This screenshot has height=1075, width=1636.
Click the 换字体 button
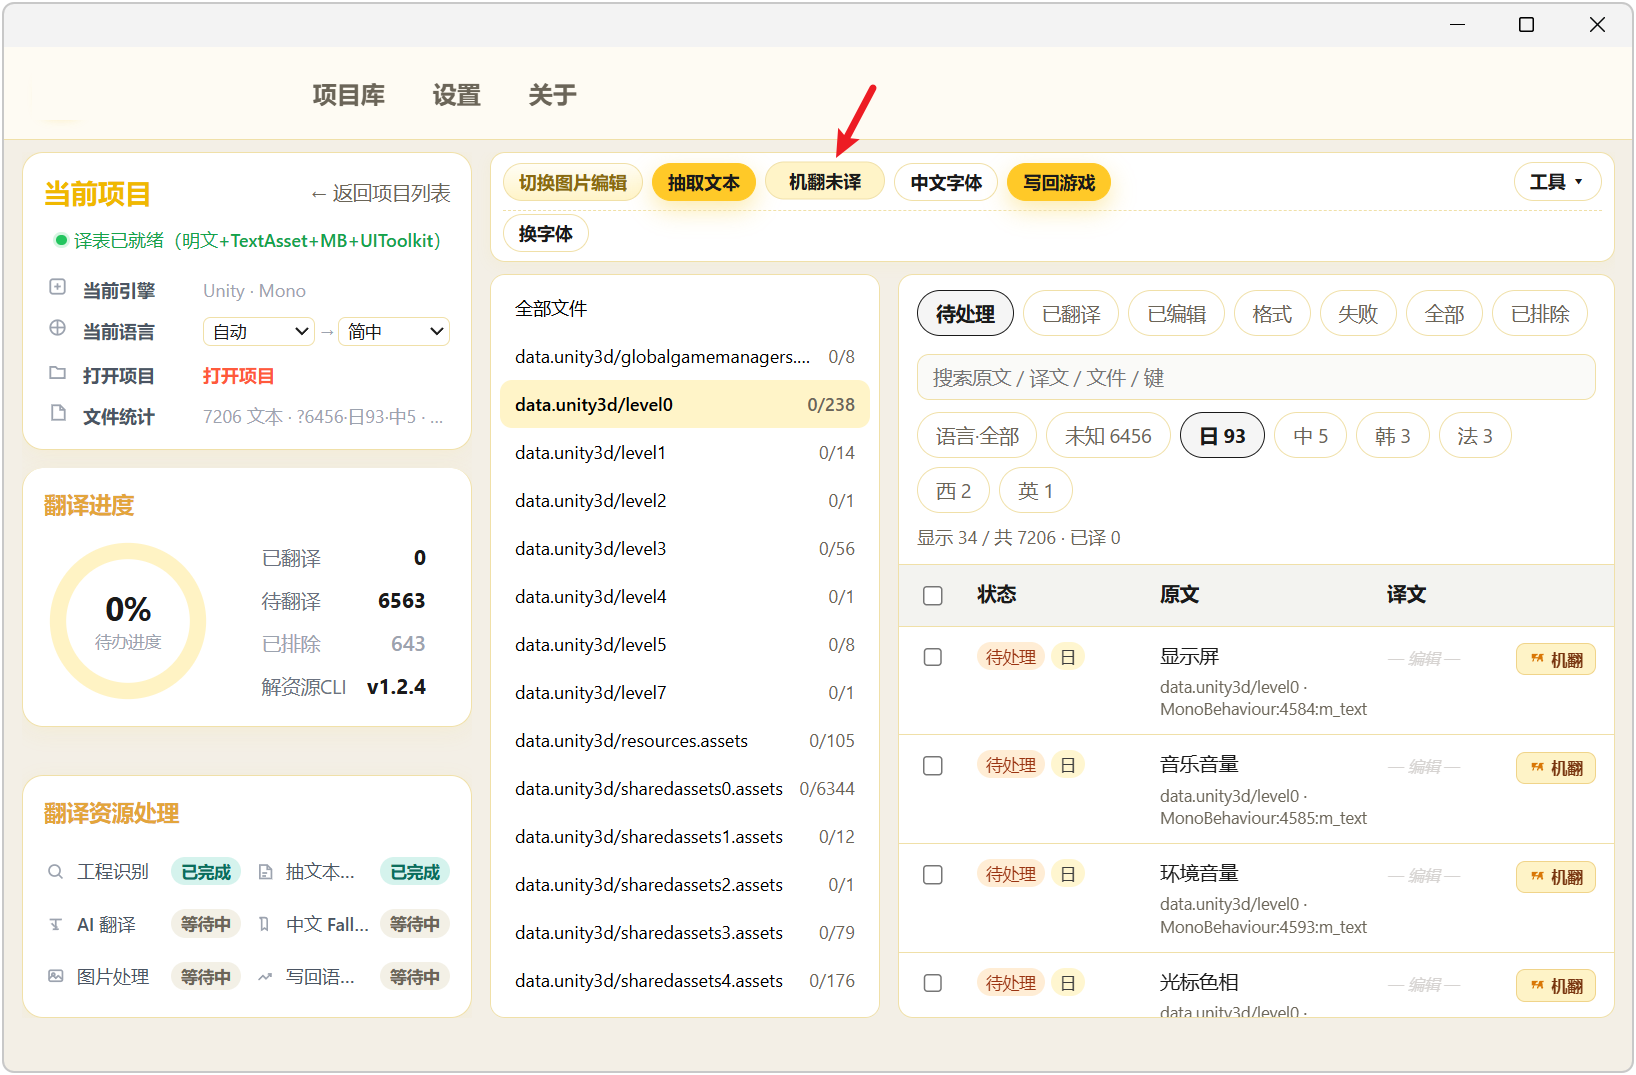(546, 234)
